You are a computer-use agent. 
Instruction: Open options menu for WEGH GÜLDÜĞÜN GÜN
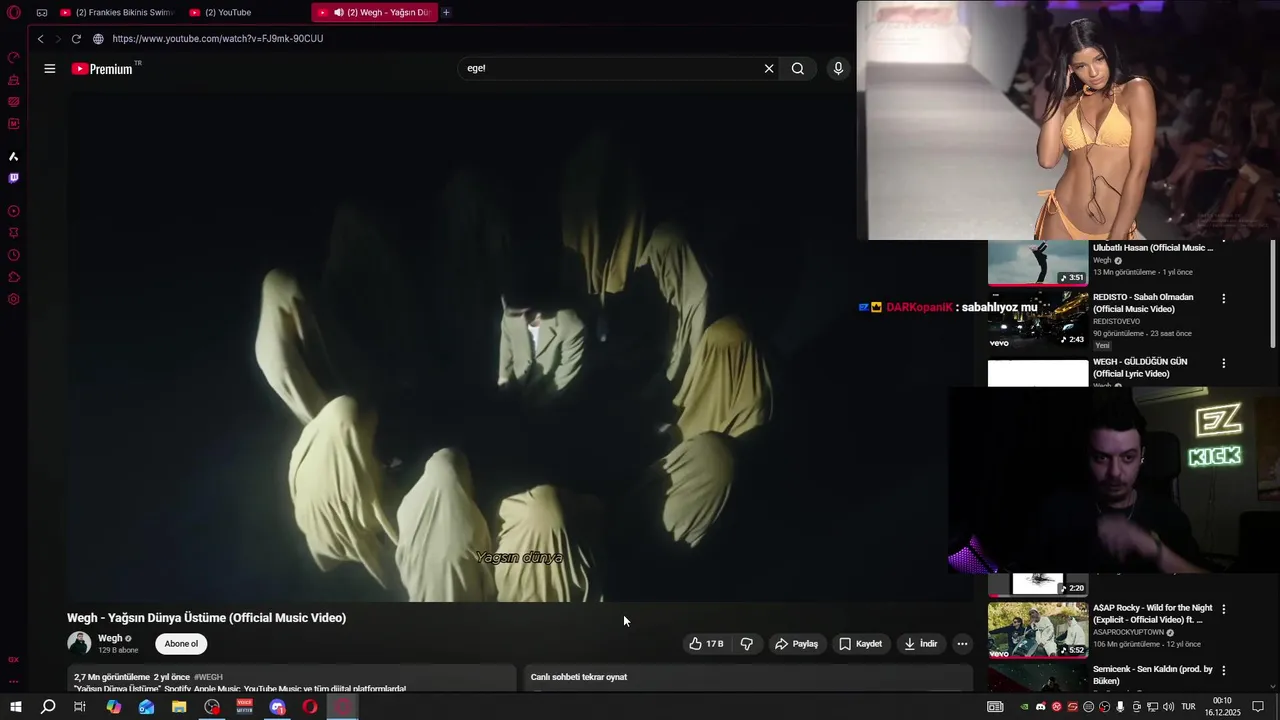tap(1223, 363)
